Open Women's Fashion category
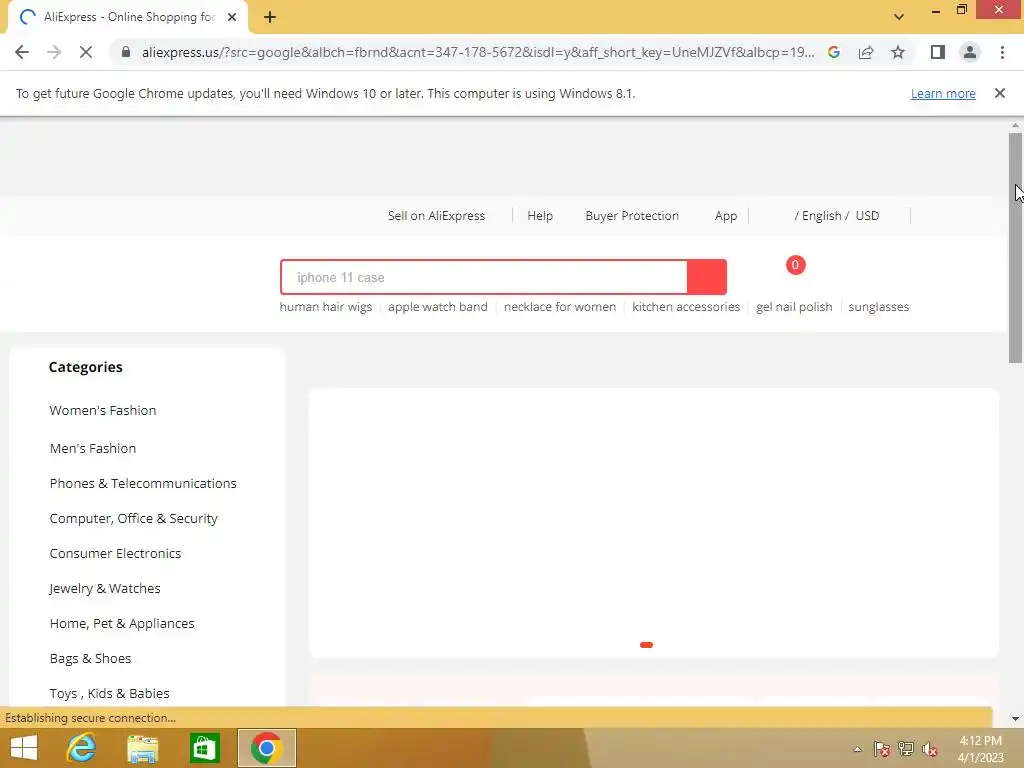The width and height of the screenshot is (1024, 768). [x=103, y=410]
